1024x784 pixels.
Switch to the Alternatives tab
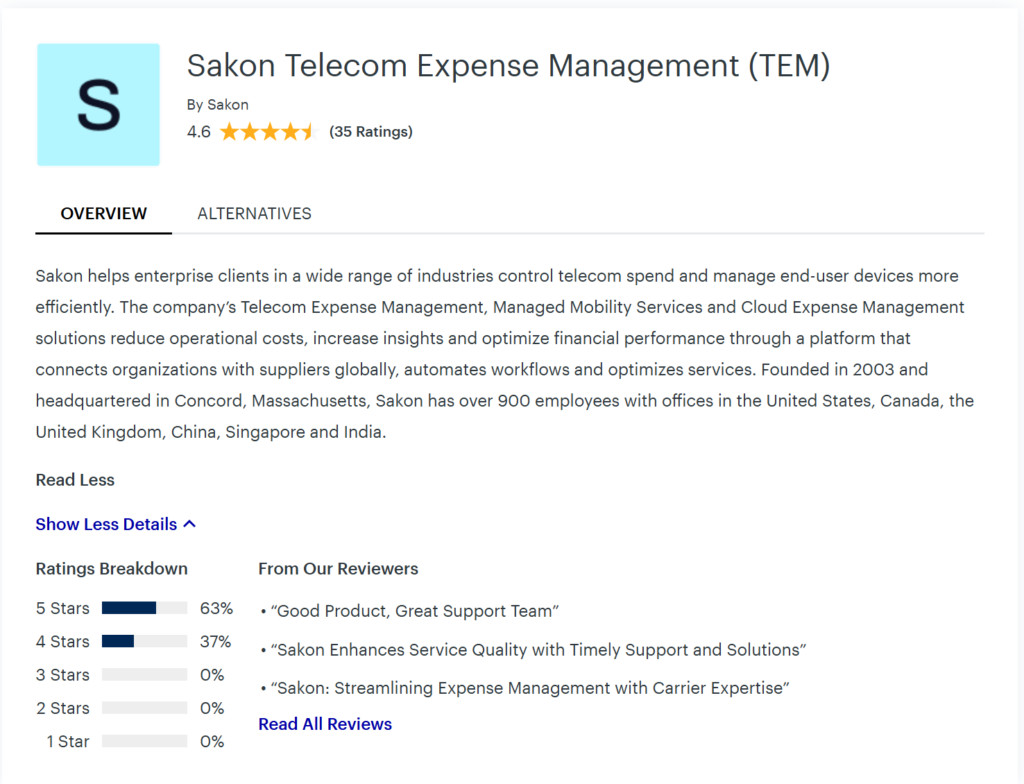tap(254, 213)
